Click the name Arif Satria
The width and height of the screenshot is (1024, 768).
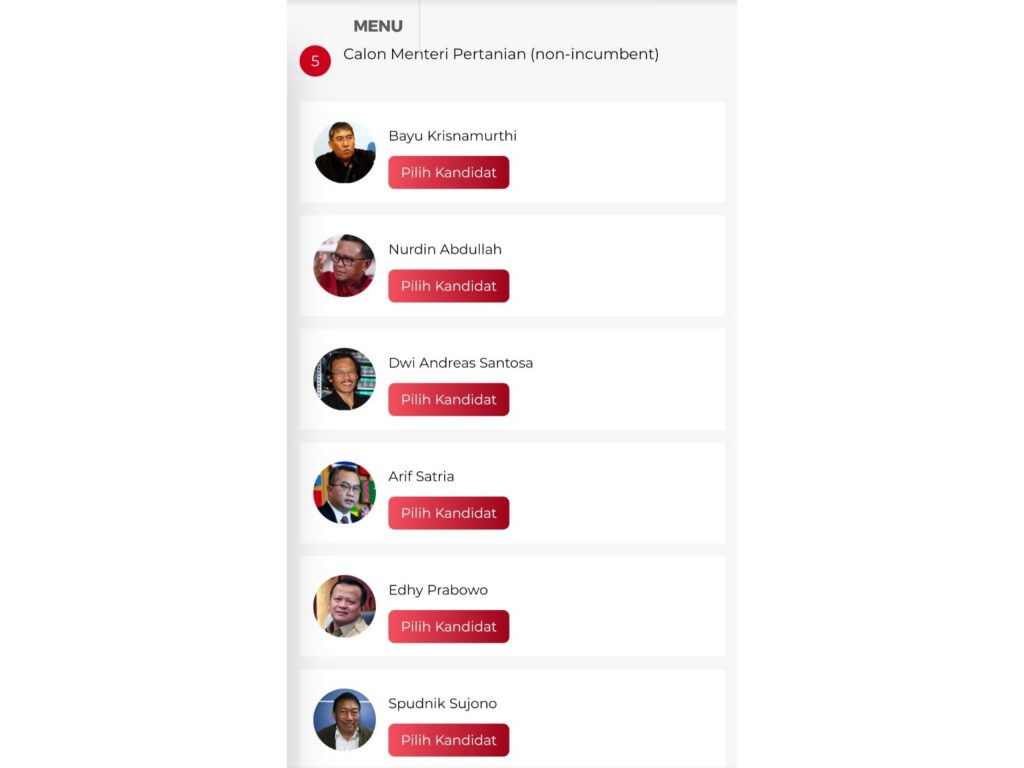pos(421,476)
